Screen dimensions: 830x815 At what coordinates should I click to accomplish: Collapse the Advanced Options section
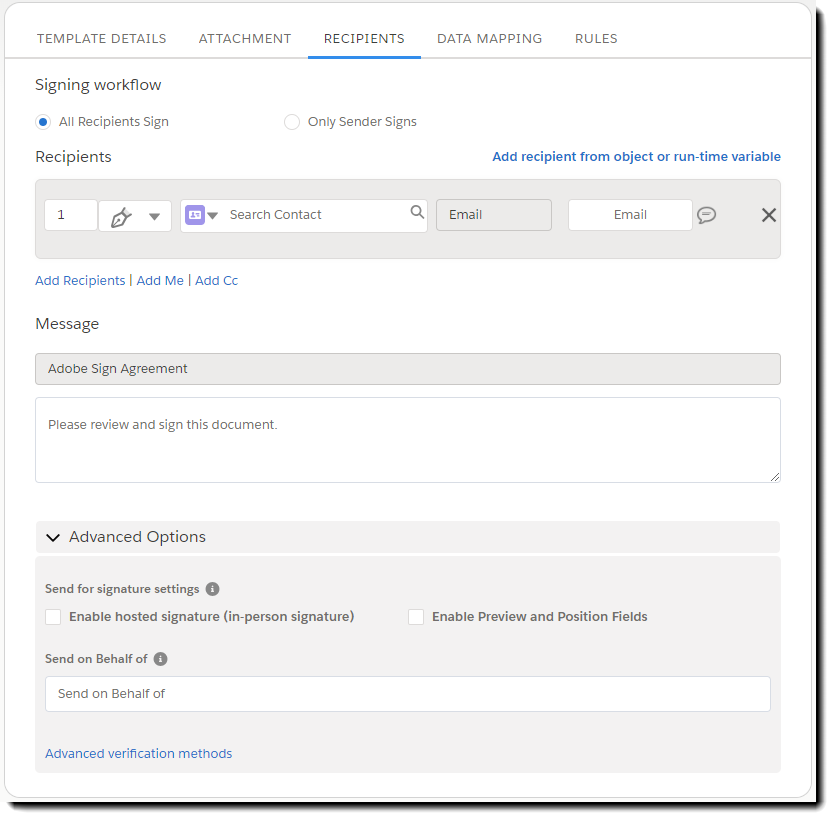(x=53, y=537)
